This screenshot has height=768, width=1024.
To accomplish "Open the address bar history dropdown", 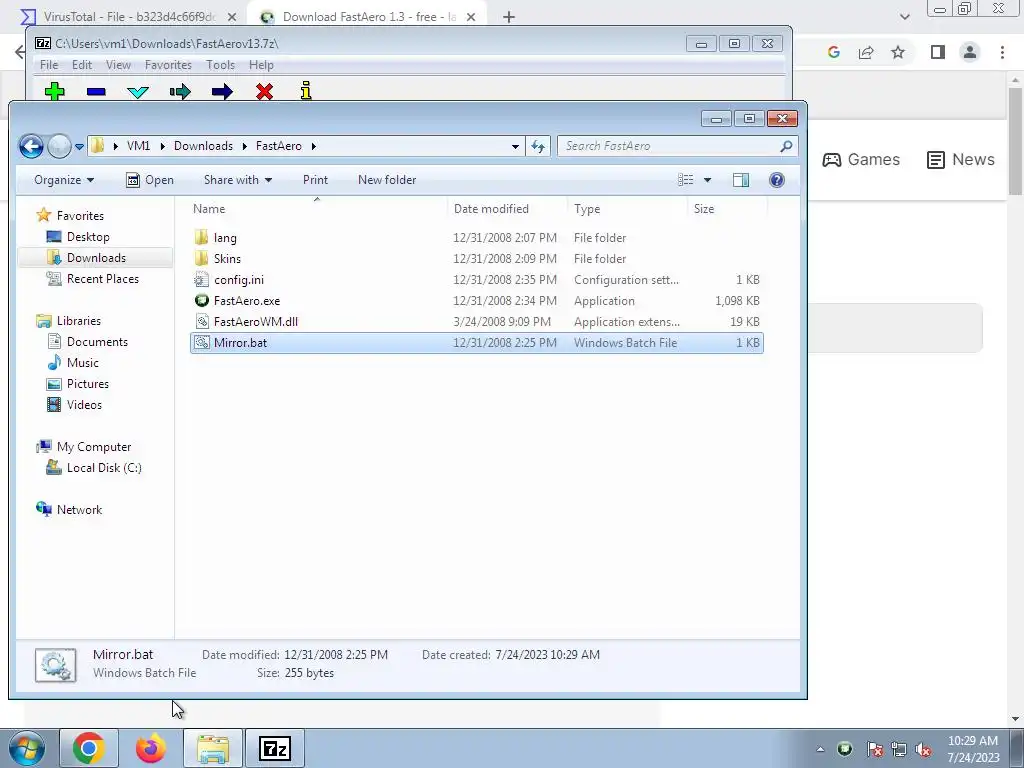I will pyautogui.click(x=515, y=146).
